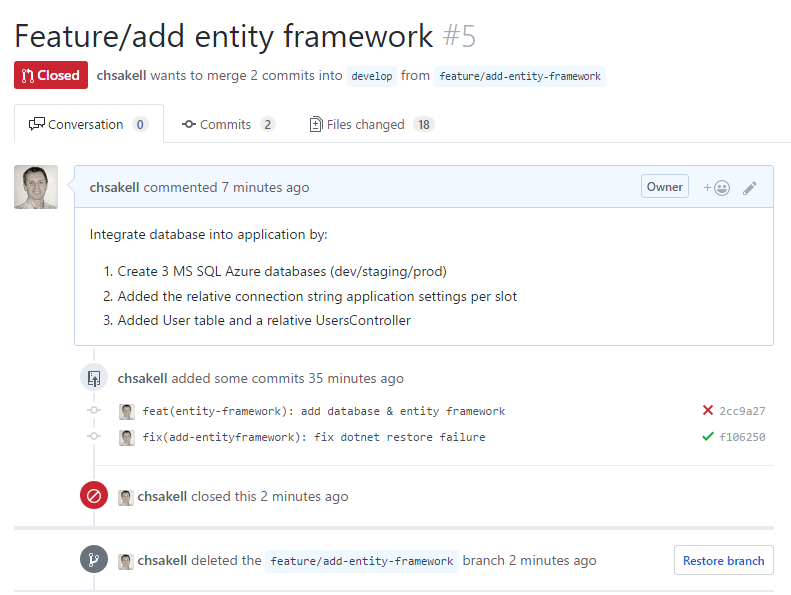Switch to the Commits tab
The height and width of the screenshot is (595, 791).
pos(227,125)
